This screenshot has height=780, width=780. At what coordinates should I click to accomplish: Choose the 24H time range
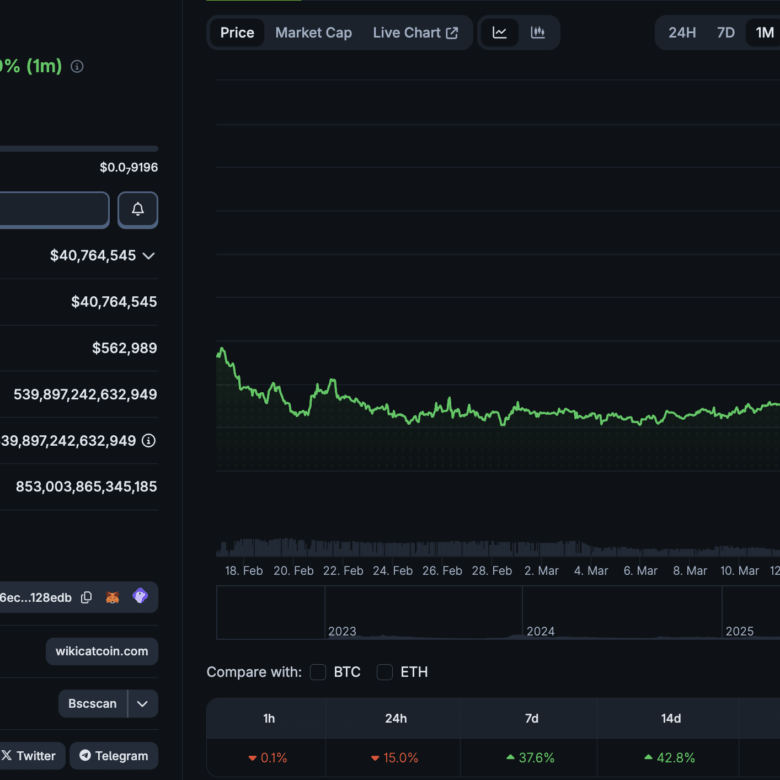pos(682,33)
